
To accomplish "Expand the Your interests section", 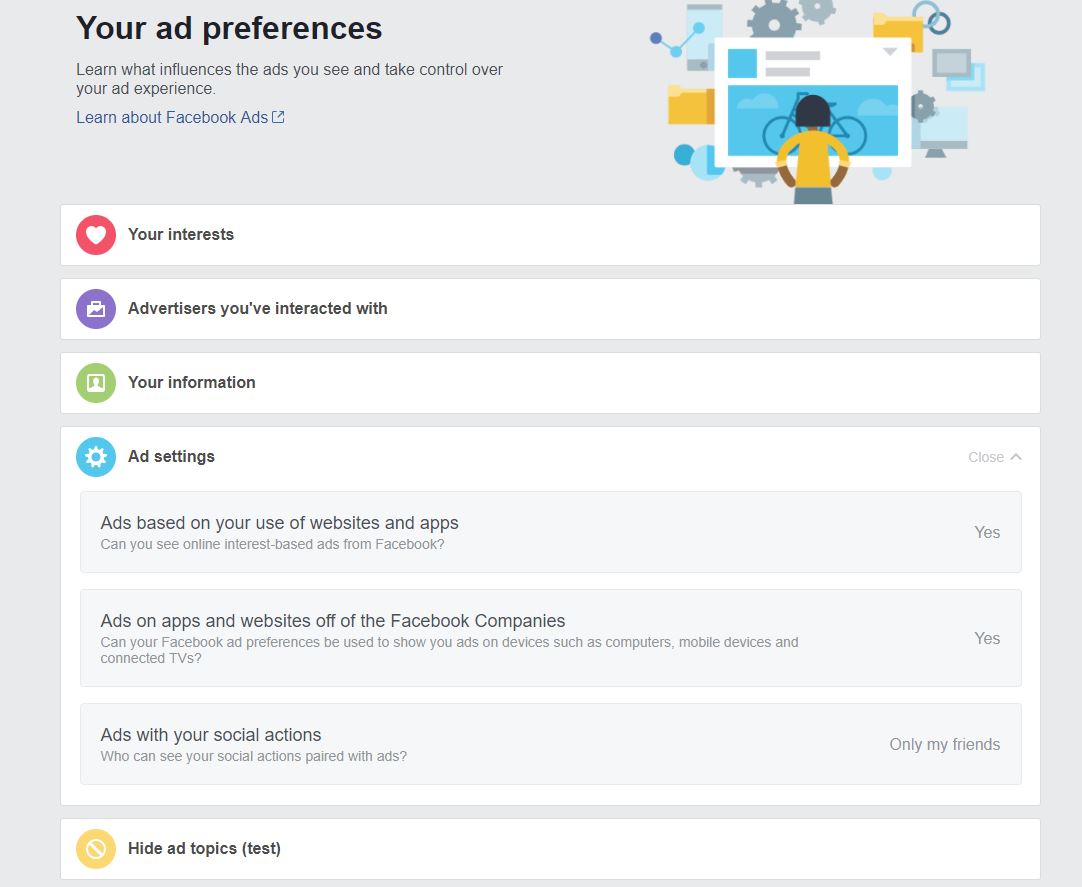I will 550,235.
